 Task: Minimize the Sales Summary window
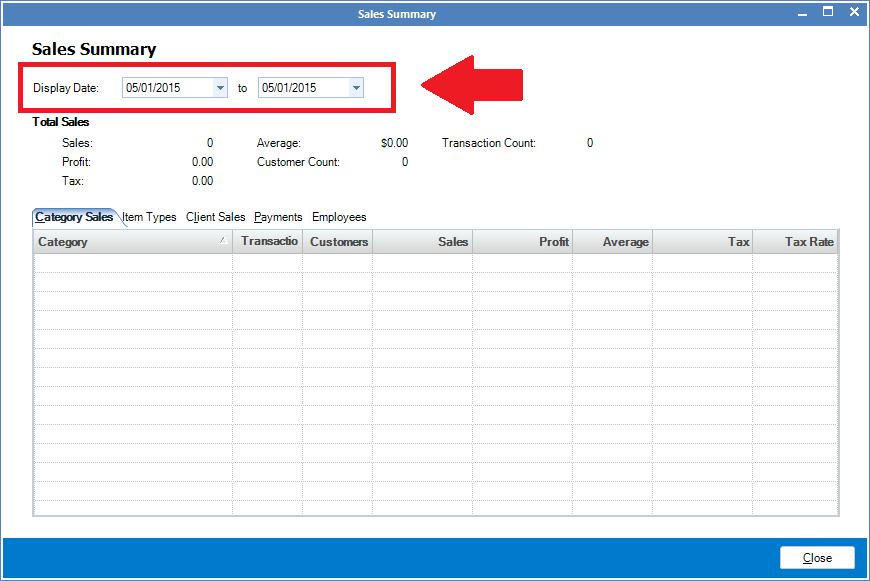[801, 13]
